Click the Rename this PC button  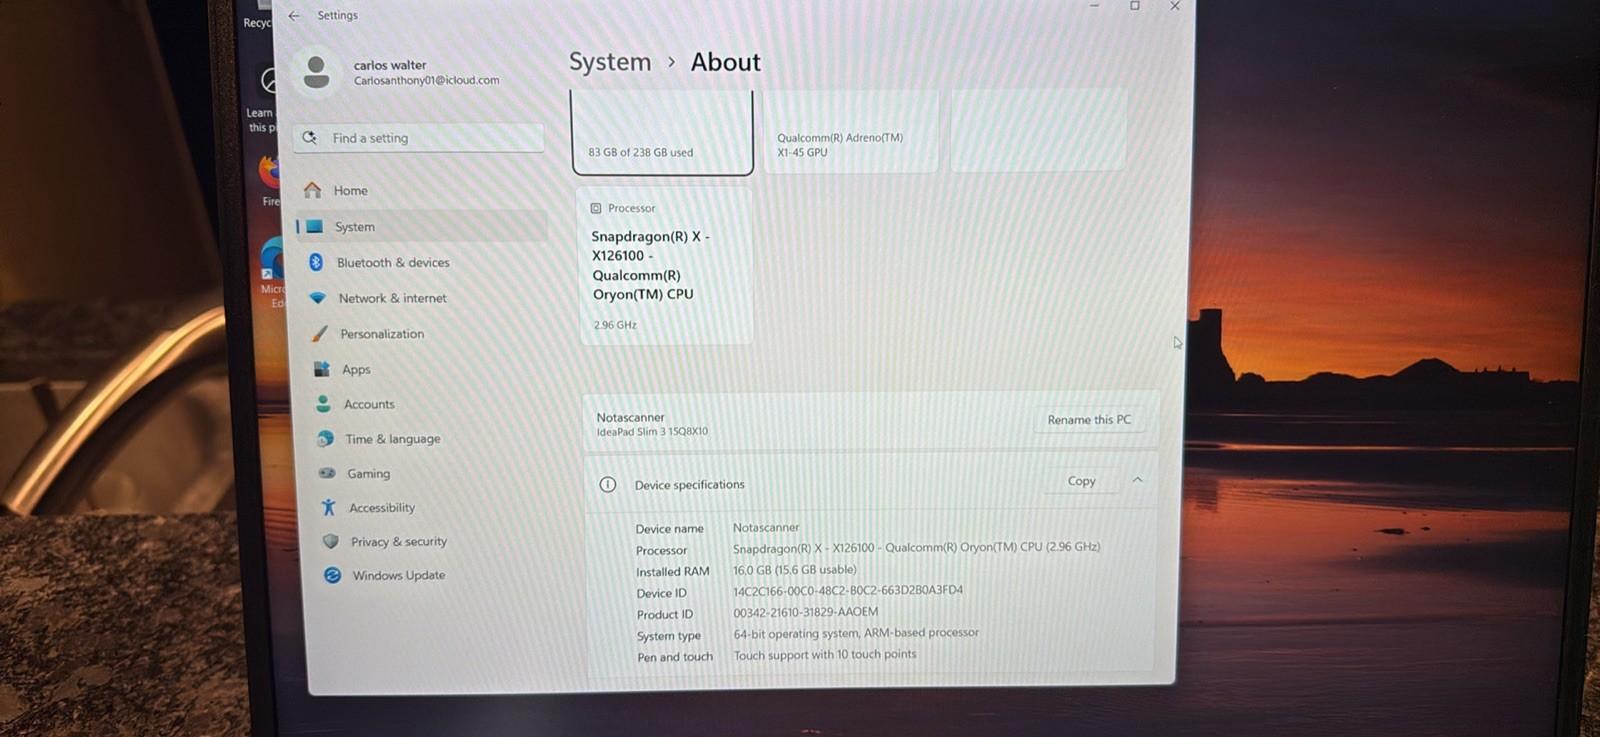1089,420
